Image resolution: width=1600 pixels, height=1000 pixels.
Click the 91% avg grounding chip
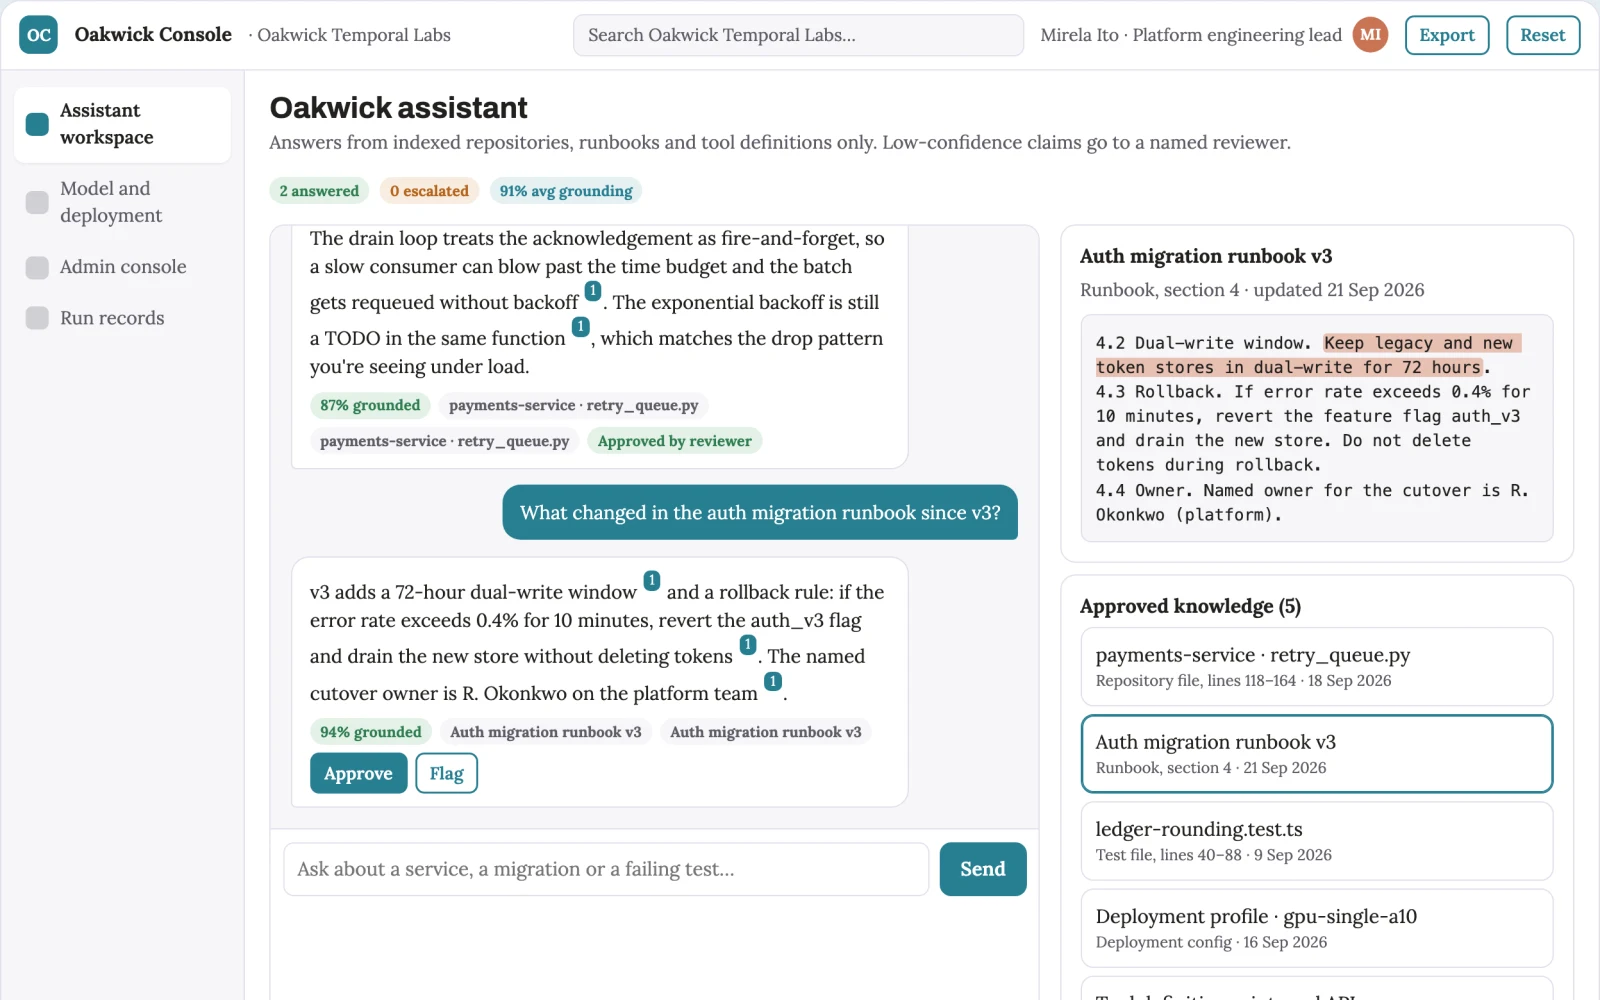pyautogui.click(x=566, y=191)
